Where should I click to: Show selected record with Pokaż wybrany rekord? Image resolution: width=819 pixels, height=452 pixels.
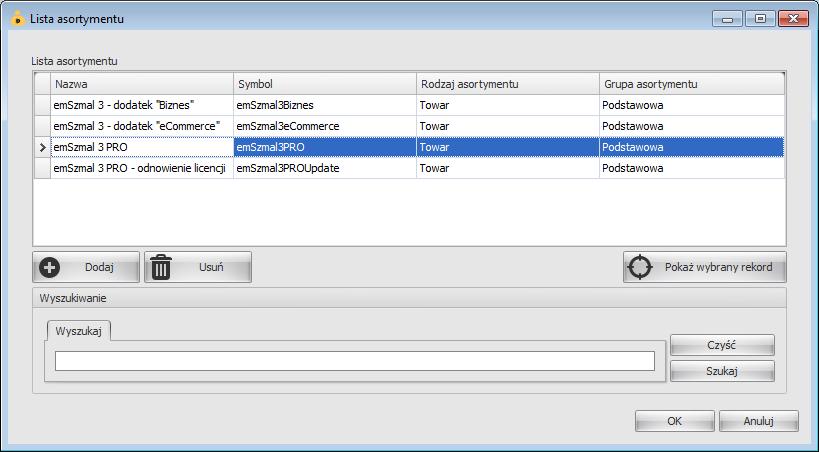pos(705,267)
